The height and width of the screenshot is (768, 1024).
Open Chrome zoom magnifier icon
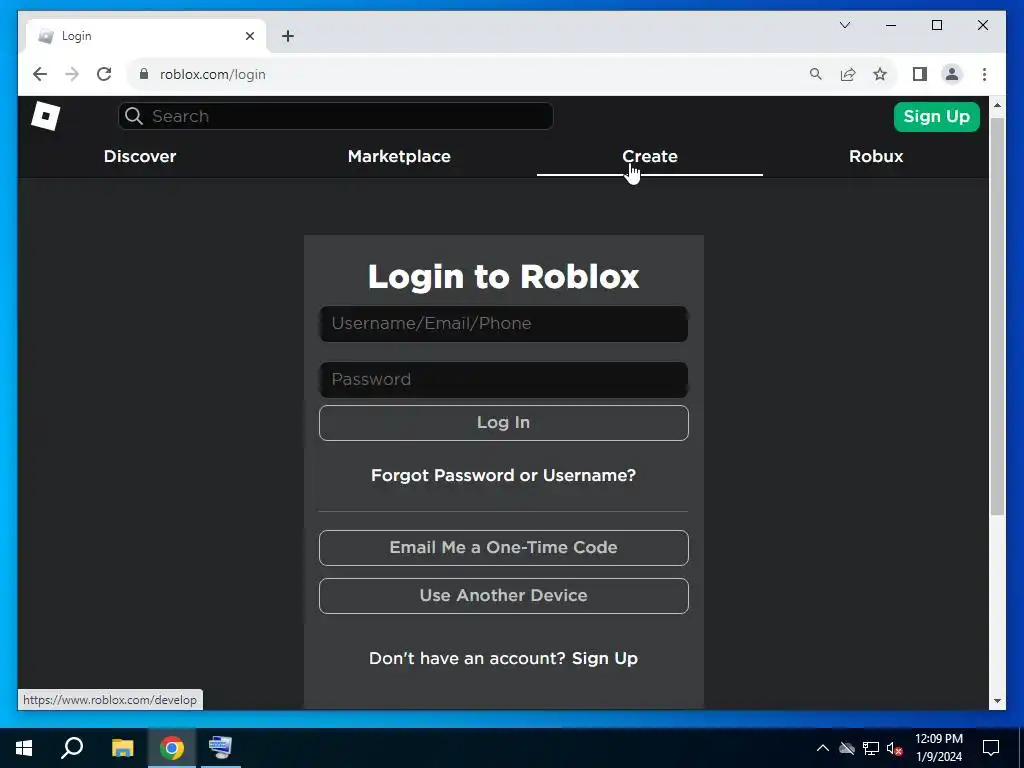click(816, 74)
